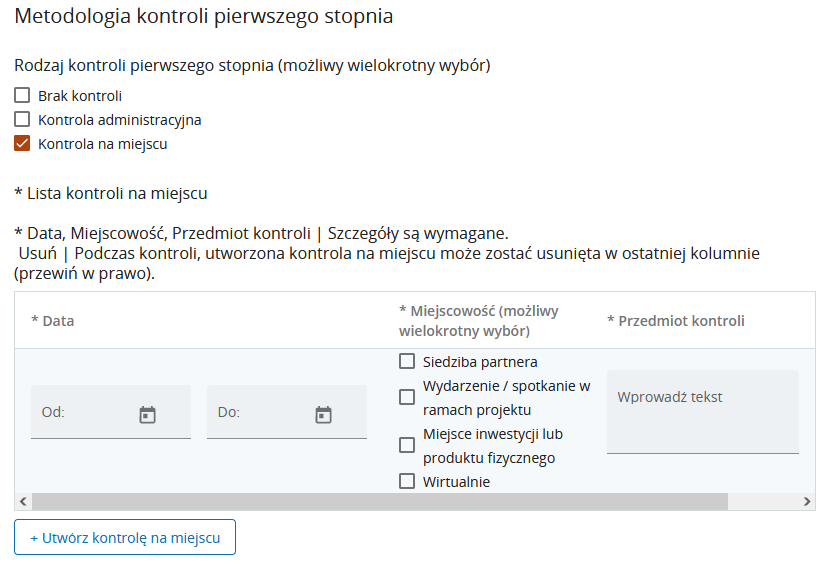826x566 pixels.
Task: Click the Przedmiot kontroli column header
Action: pyautogui.click(x=676, y=321)
